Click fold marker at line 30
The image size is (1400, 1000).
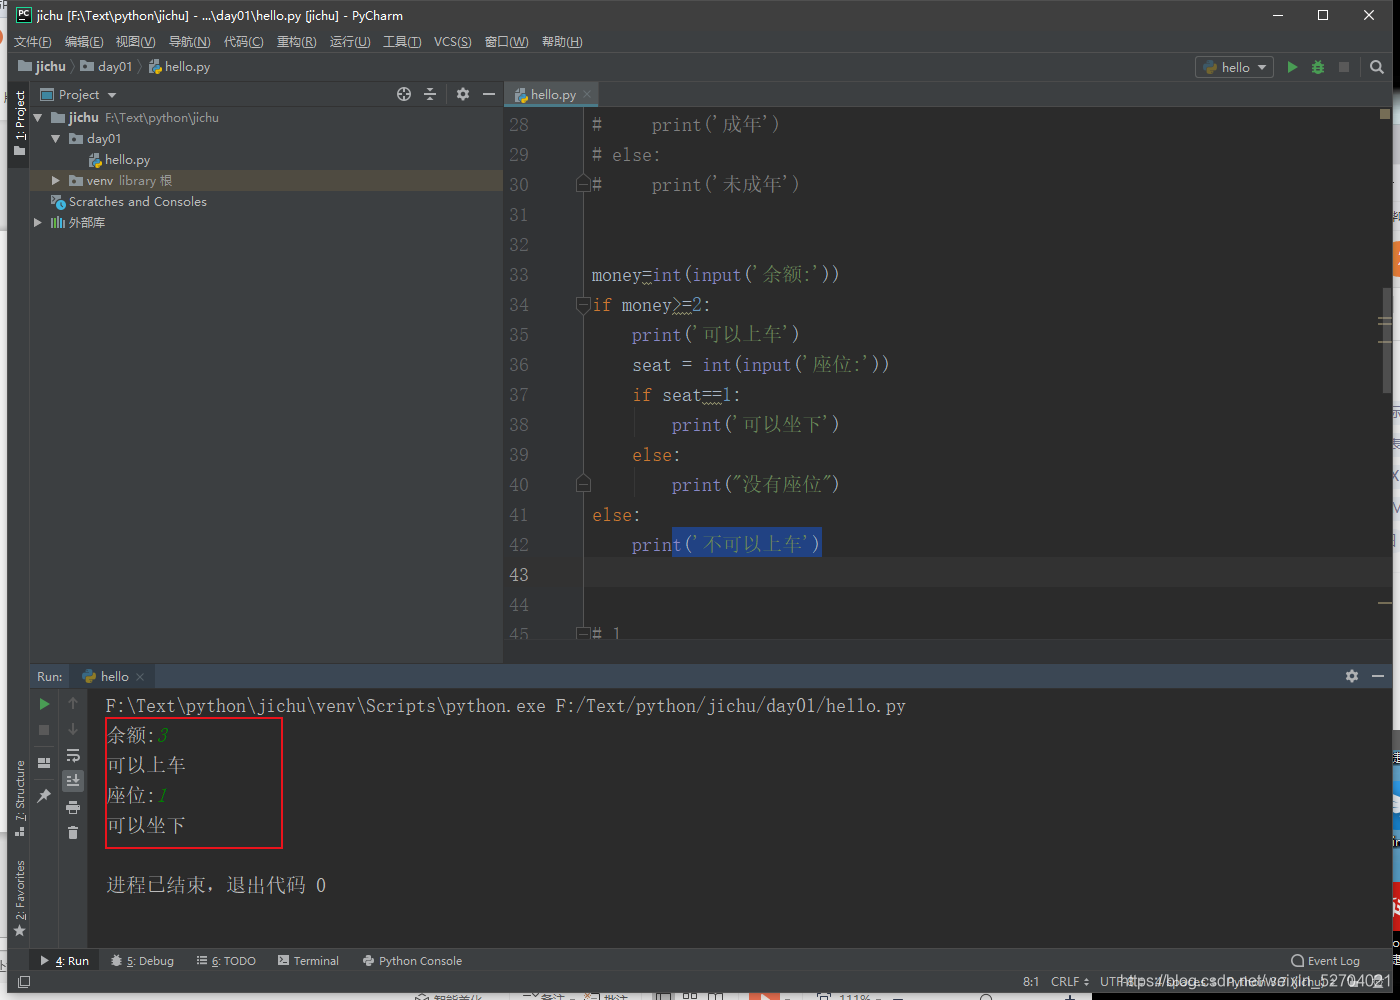point(583,184)
